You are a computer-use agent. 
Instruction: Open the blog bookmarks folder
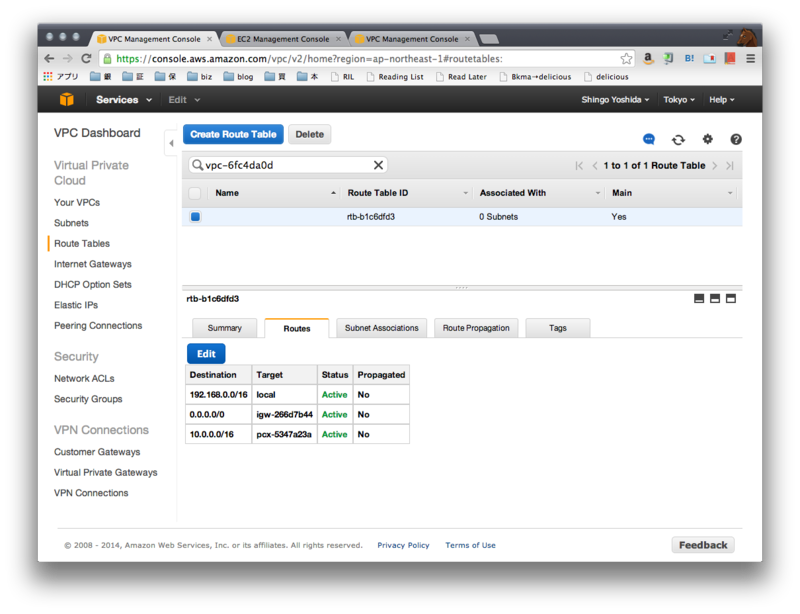click(x=238, y=77)
